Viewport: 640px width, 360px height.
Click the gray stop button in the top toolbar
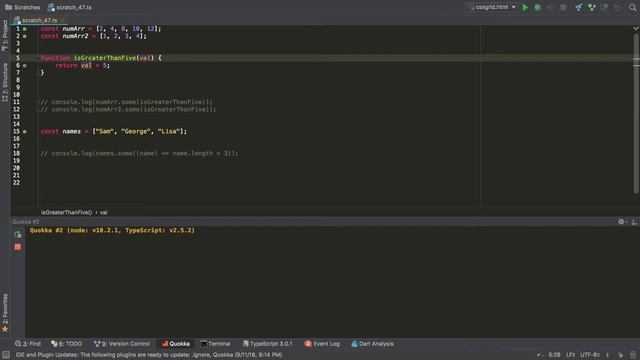point(563,7)
